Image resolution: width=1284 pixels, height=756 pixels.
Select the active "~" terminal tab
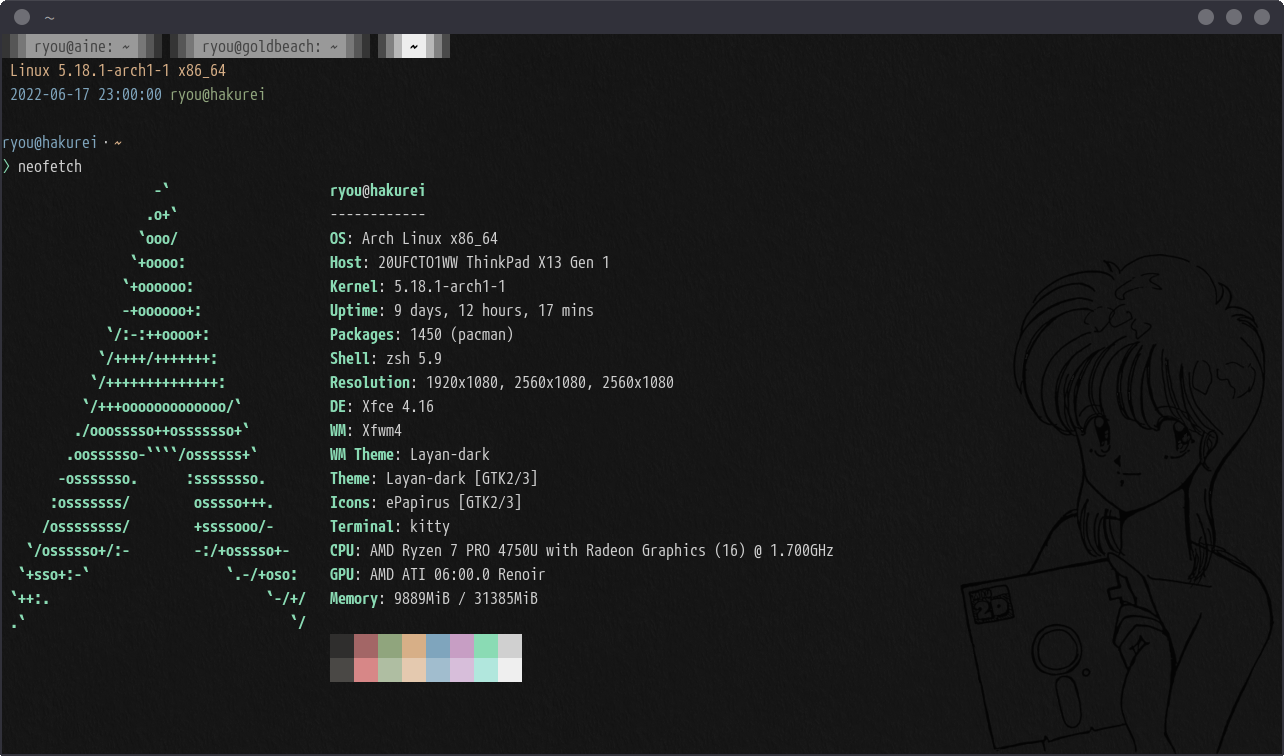click(x=414, y=46)
